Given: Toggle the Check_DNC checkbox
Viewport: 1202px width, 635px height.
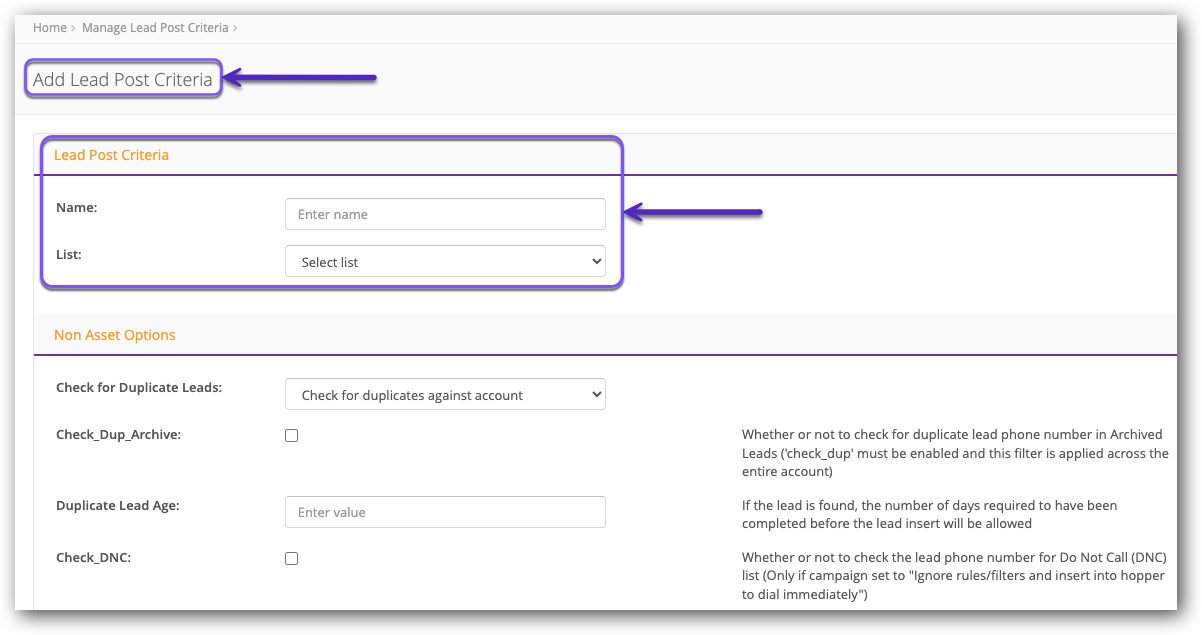Looking at the screenshot, I should [292, 559].
